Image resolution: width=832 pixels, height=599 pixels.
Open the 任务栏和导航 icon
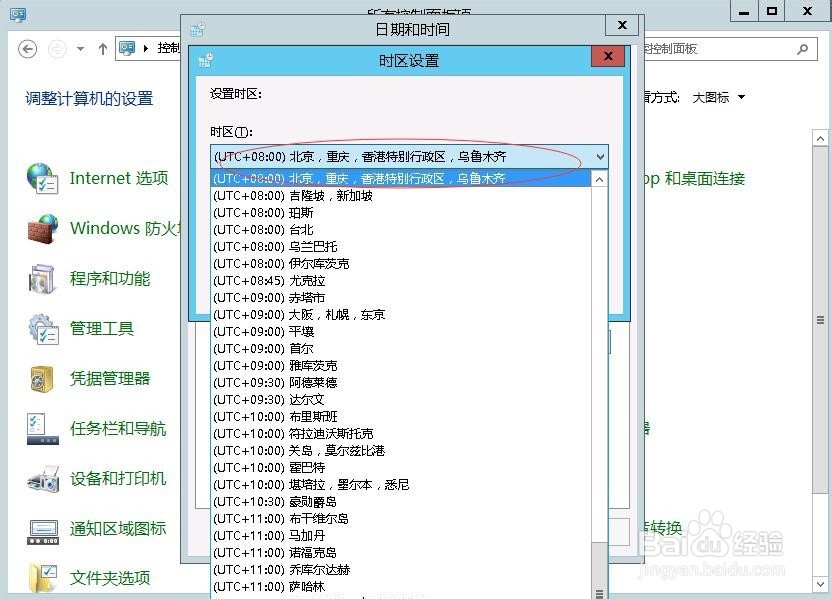pyautogui.click(x=42, y=429)
